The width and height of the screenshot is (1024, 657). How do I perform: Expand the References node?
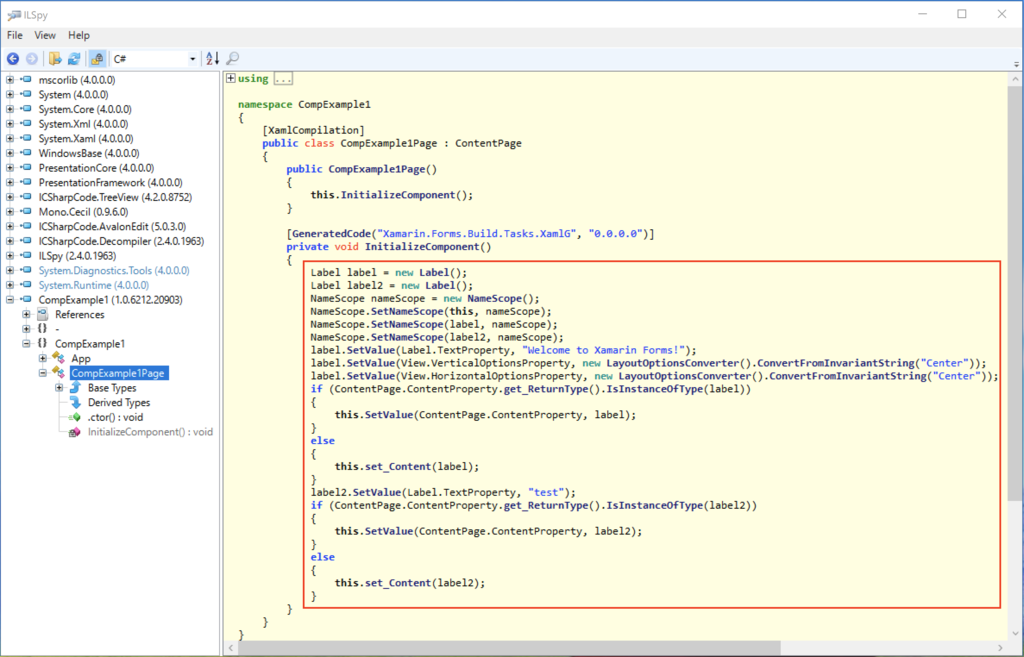point(26,314)
